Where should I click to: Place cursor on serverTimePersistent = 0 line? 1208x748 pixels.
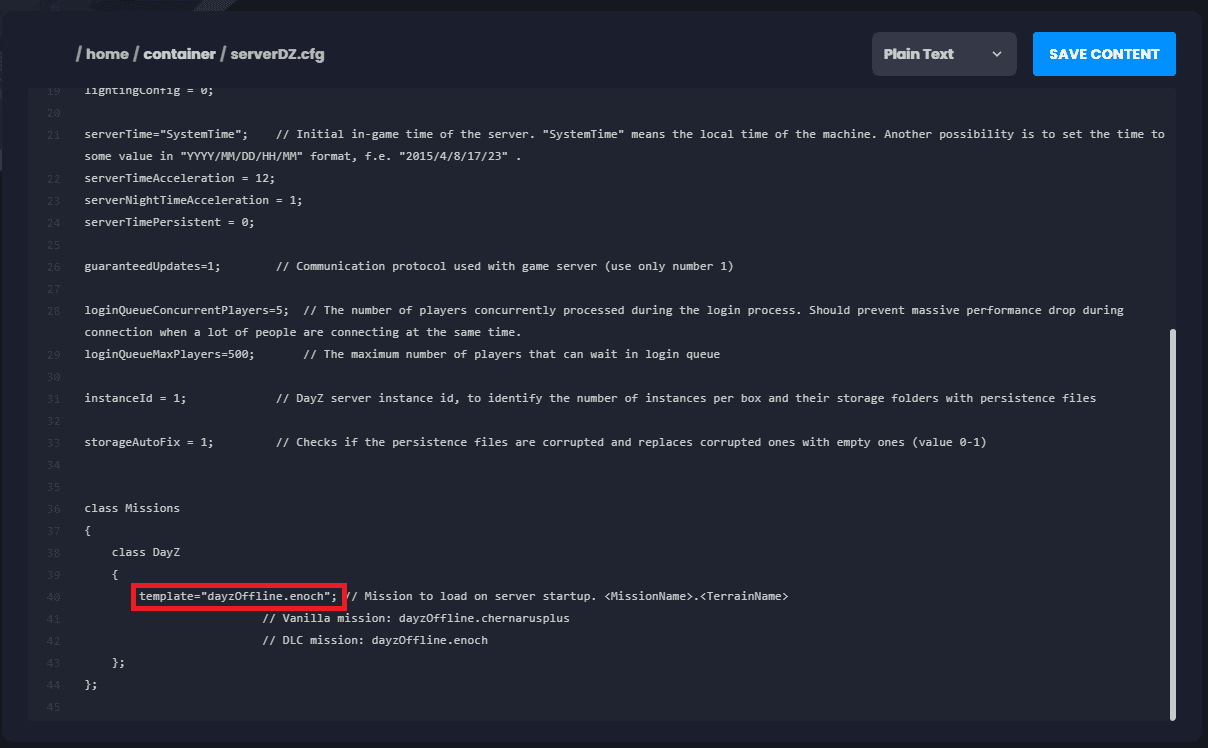click(x=169, y=222)
